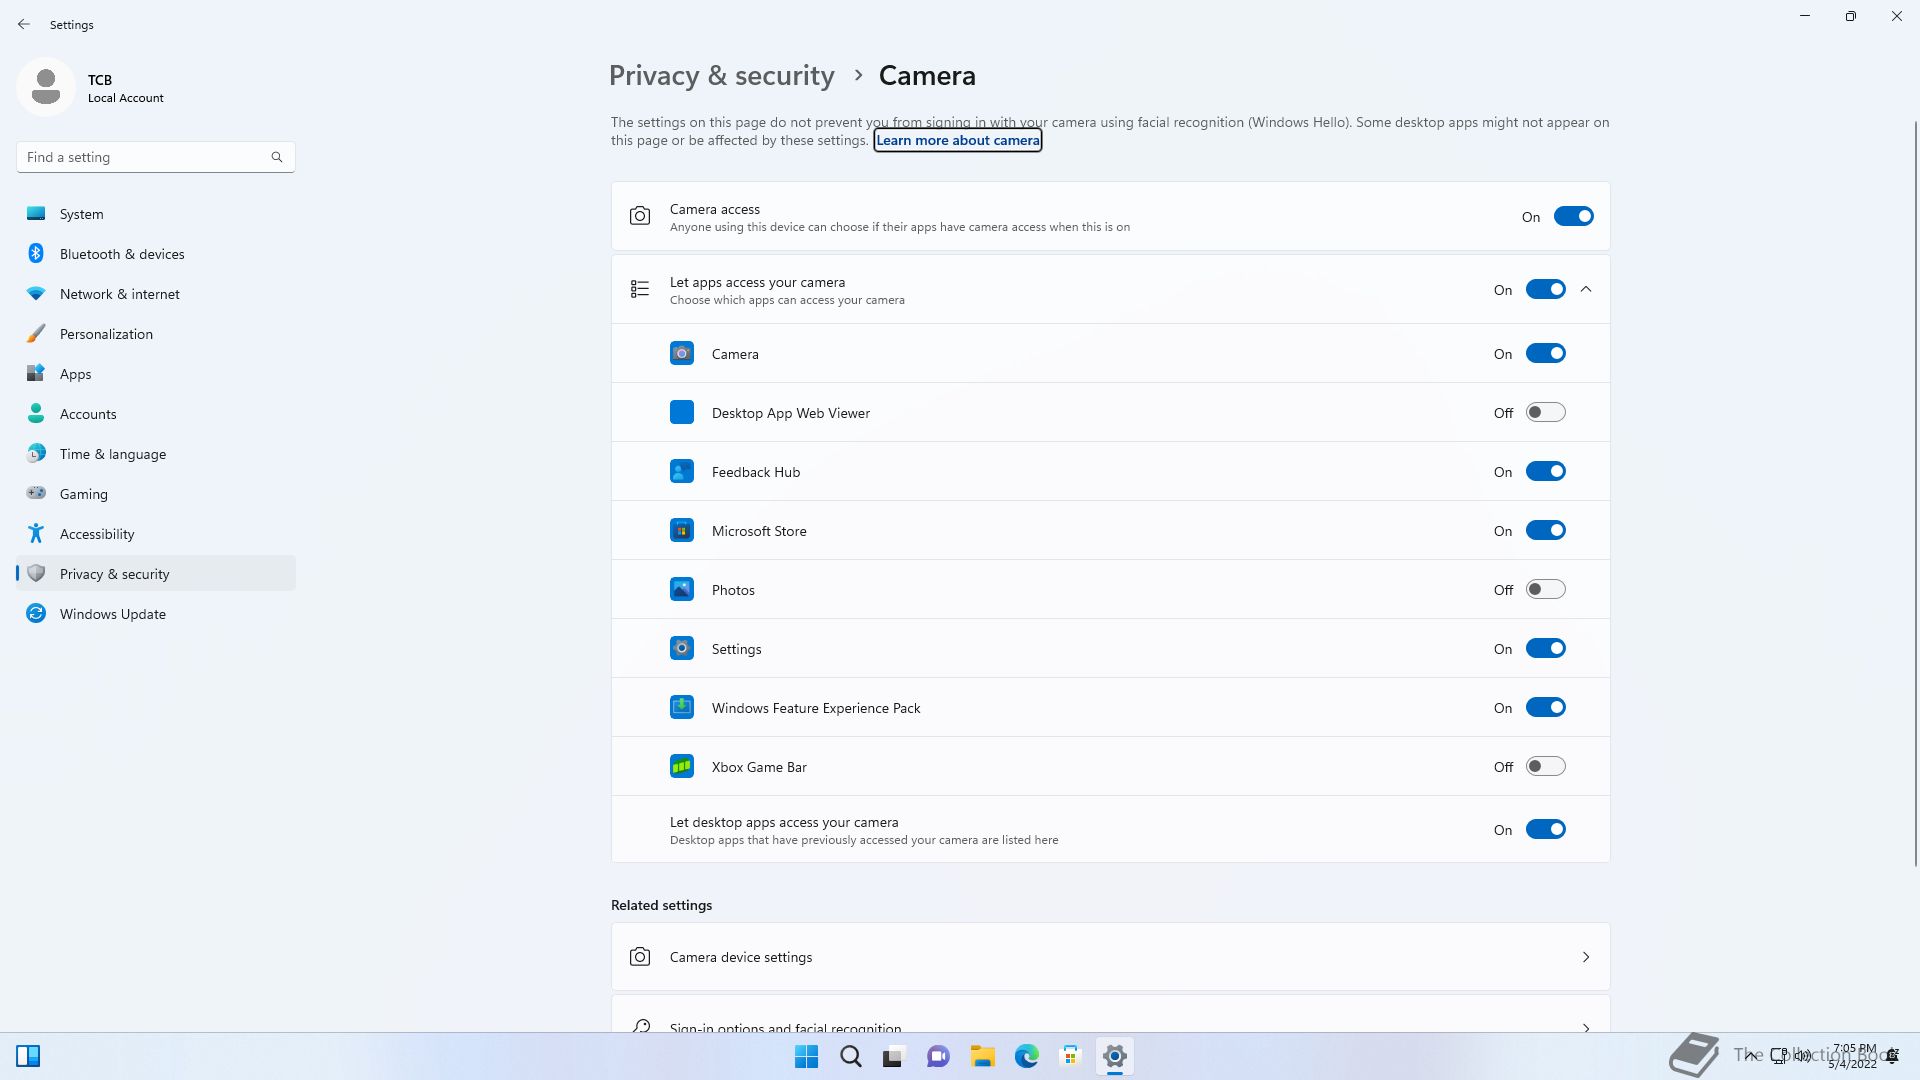The height and width of the screenshot is (1080, 1920).
Task: Go to Network & internet
Action: click(156, 294)
